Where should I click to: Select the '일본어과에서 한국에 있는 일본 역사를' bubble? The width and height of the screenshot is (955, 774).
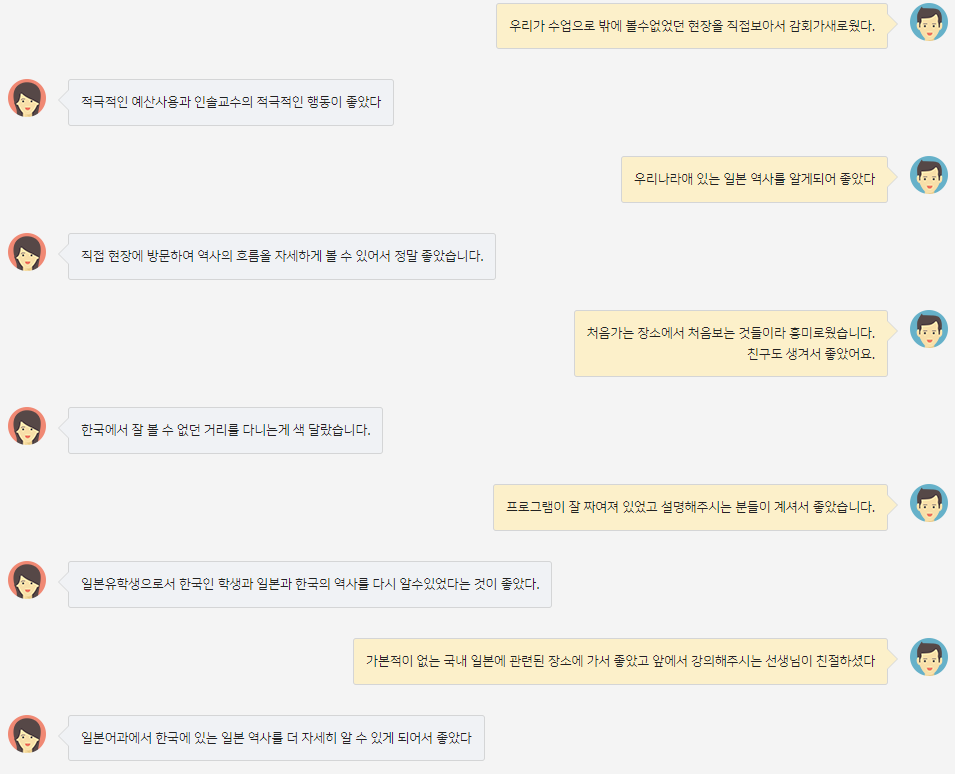(x=277, y=738)
